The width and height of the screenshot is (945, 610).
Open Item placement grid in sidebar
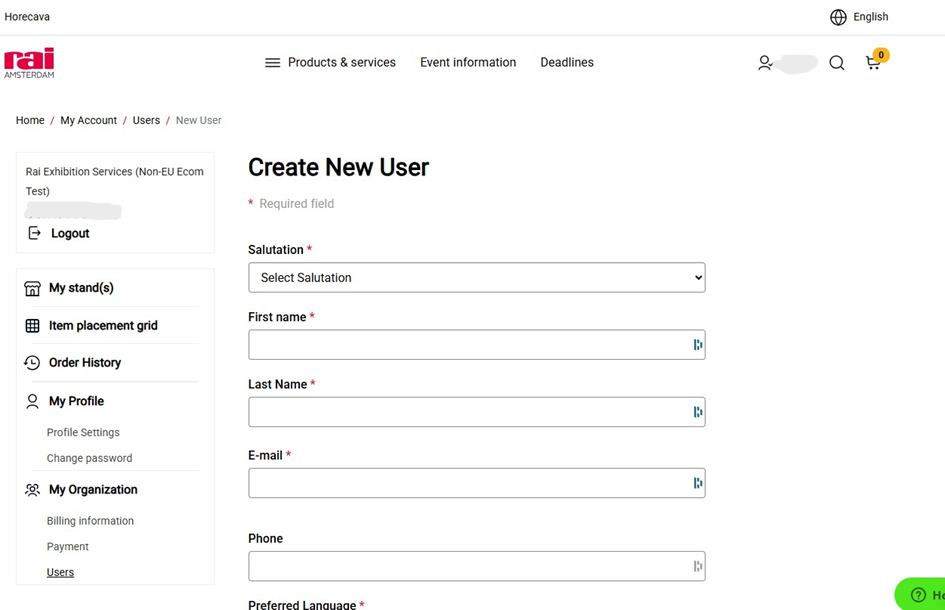pyautogui.click(x=103, y=326)
